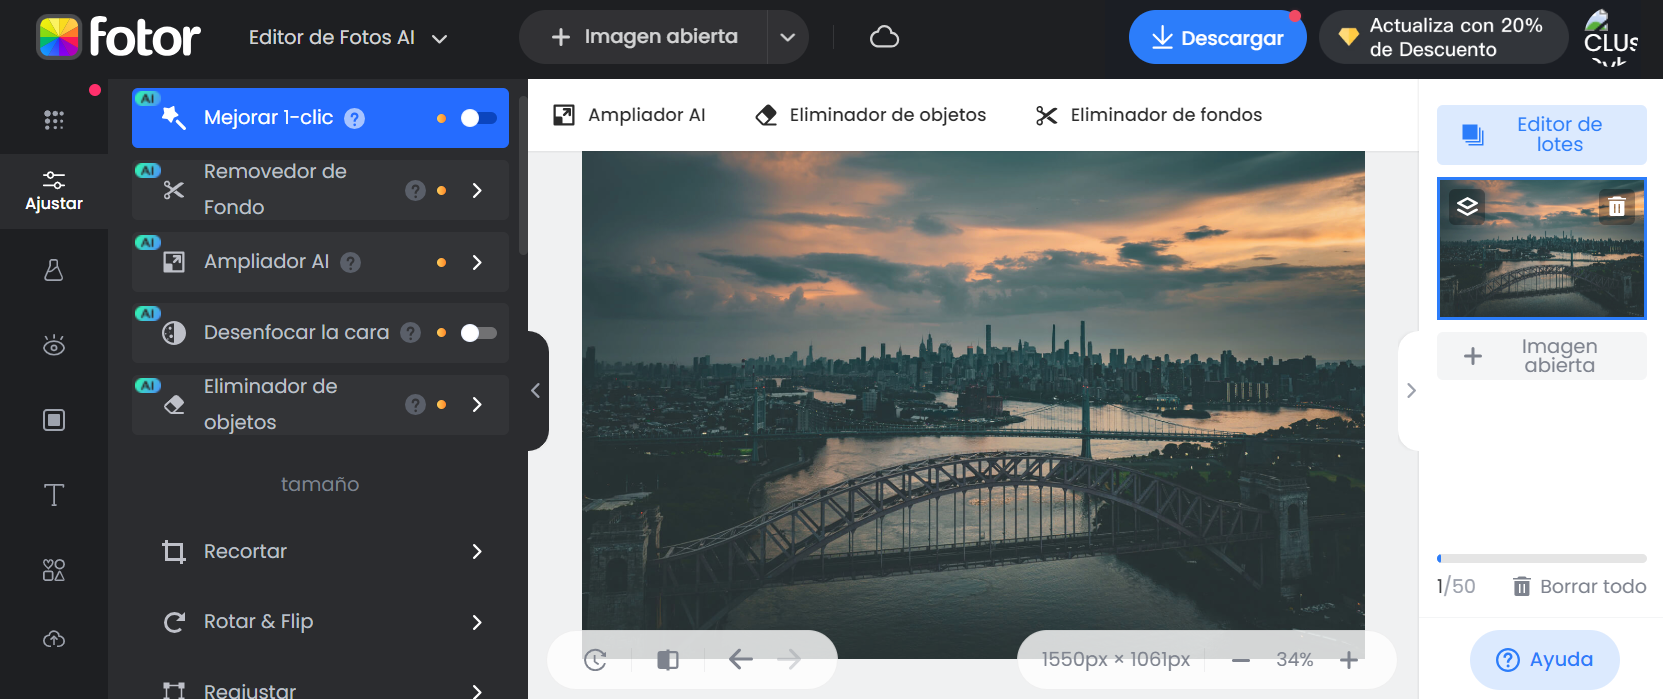
Task: Click the Recortar crop icon
Action: click(174, 551)
